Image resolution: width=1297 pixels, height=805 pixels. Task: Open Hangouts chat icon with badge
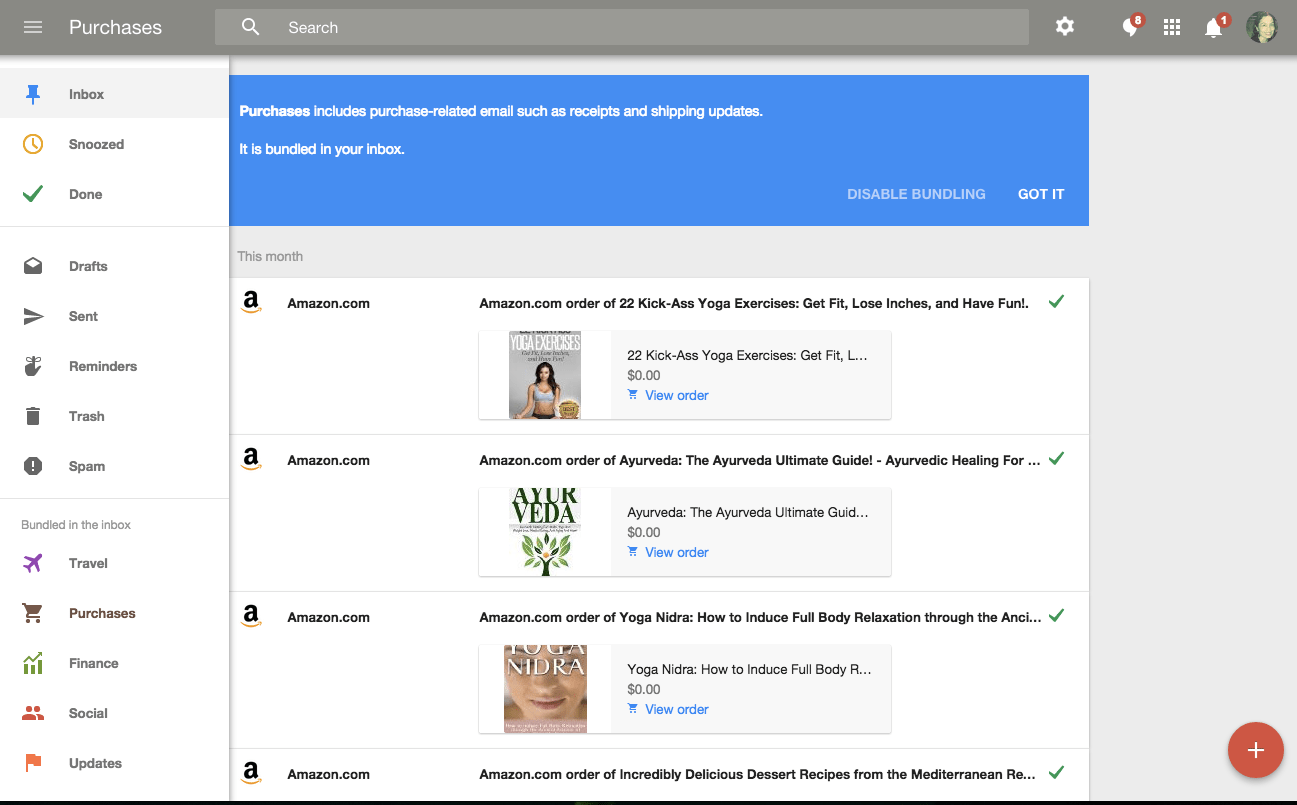point(1131,26)
